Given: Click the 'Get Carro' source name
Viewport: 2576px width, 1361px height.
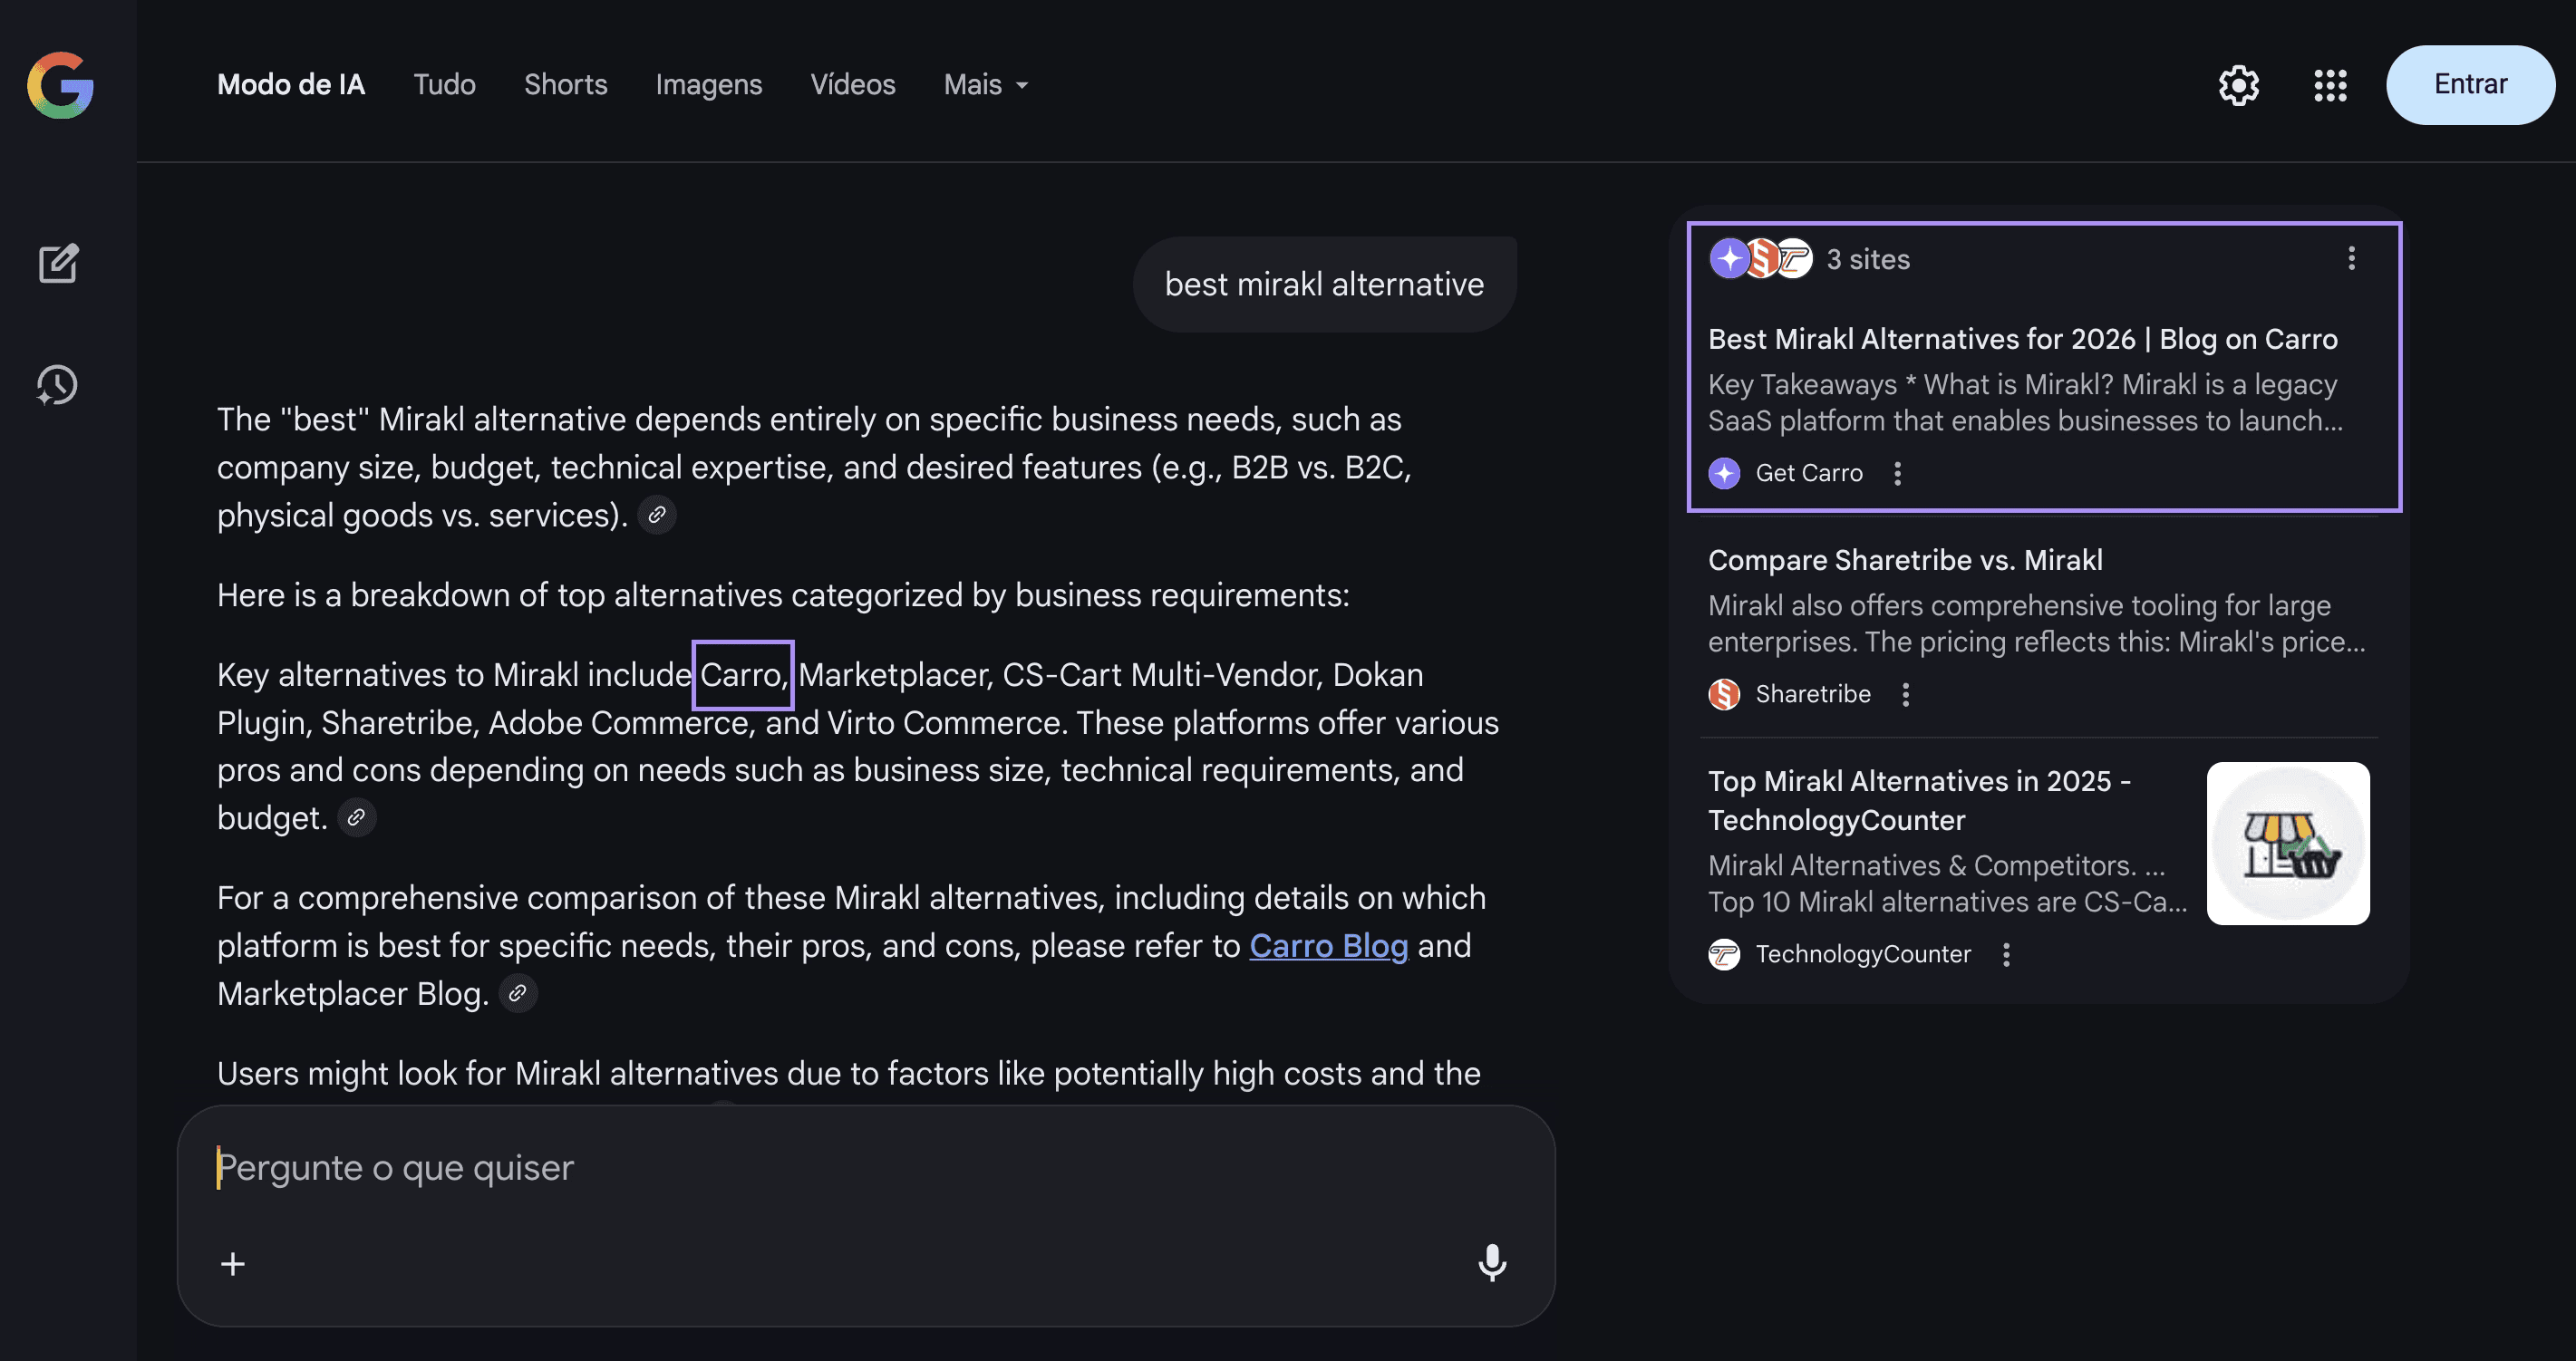Looking at the screenshot, I should [1809, 473].
